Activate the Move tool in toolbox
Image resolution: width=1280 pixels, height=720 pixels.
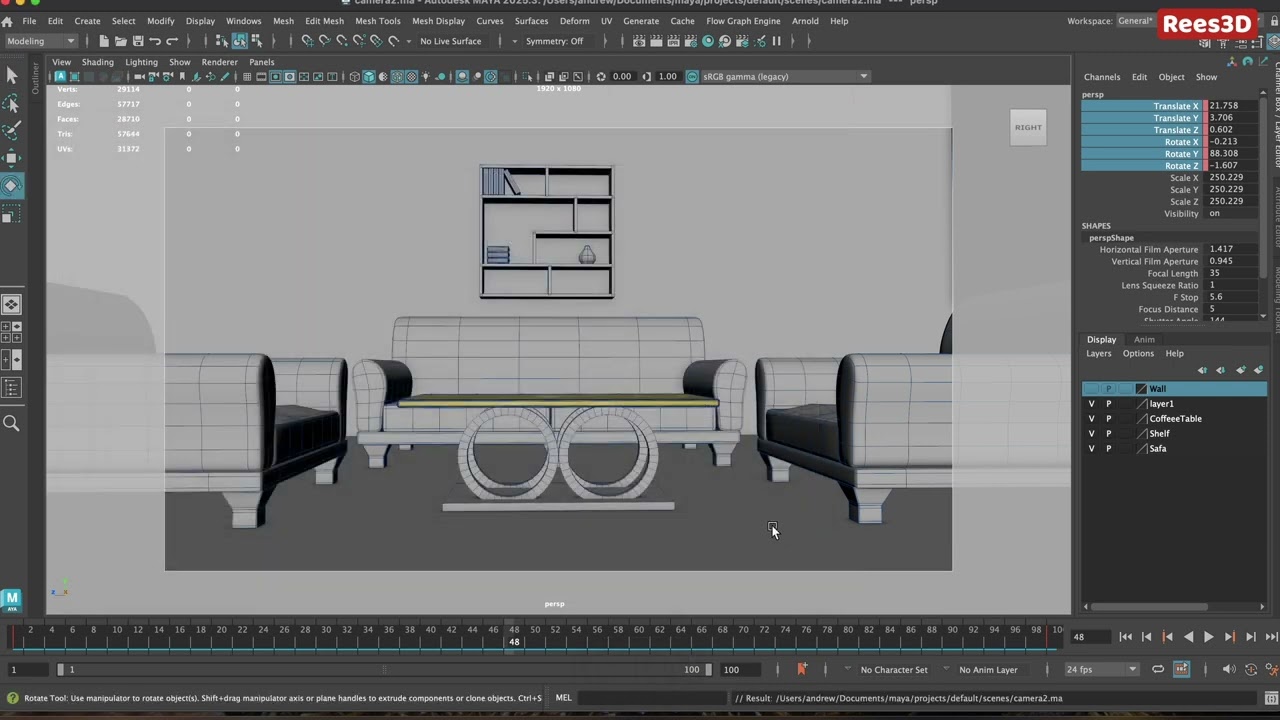click(x=11, y=158)
